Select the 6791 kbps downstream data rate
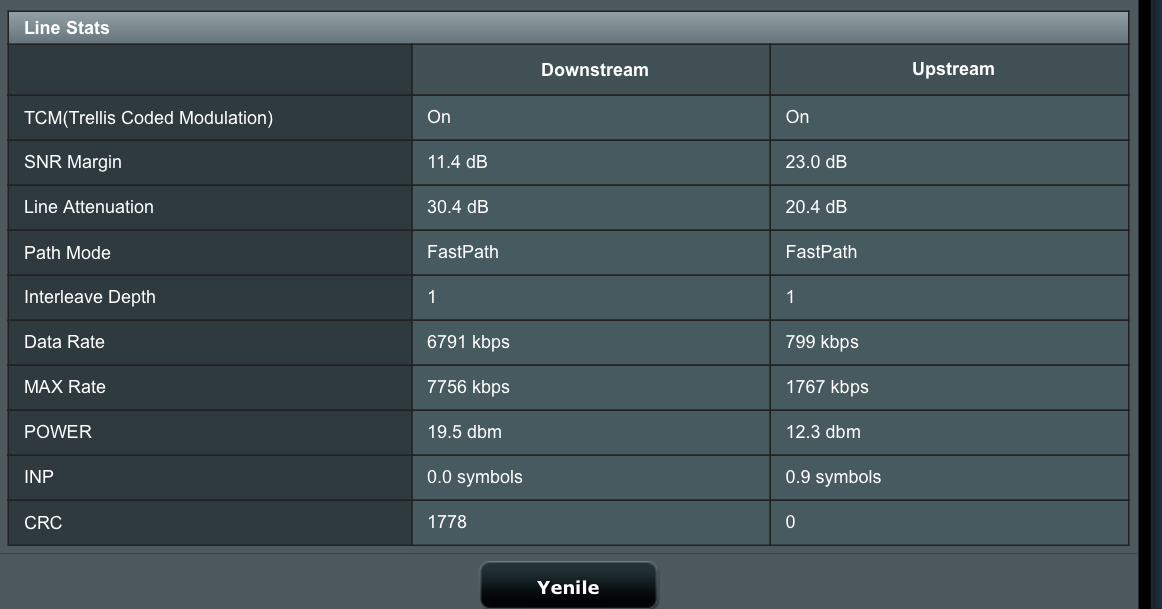The height and width of the screenshot is (609, 1162). 468,342
